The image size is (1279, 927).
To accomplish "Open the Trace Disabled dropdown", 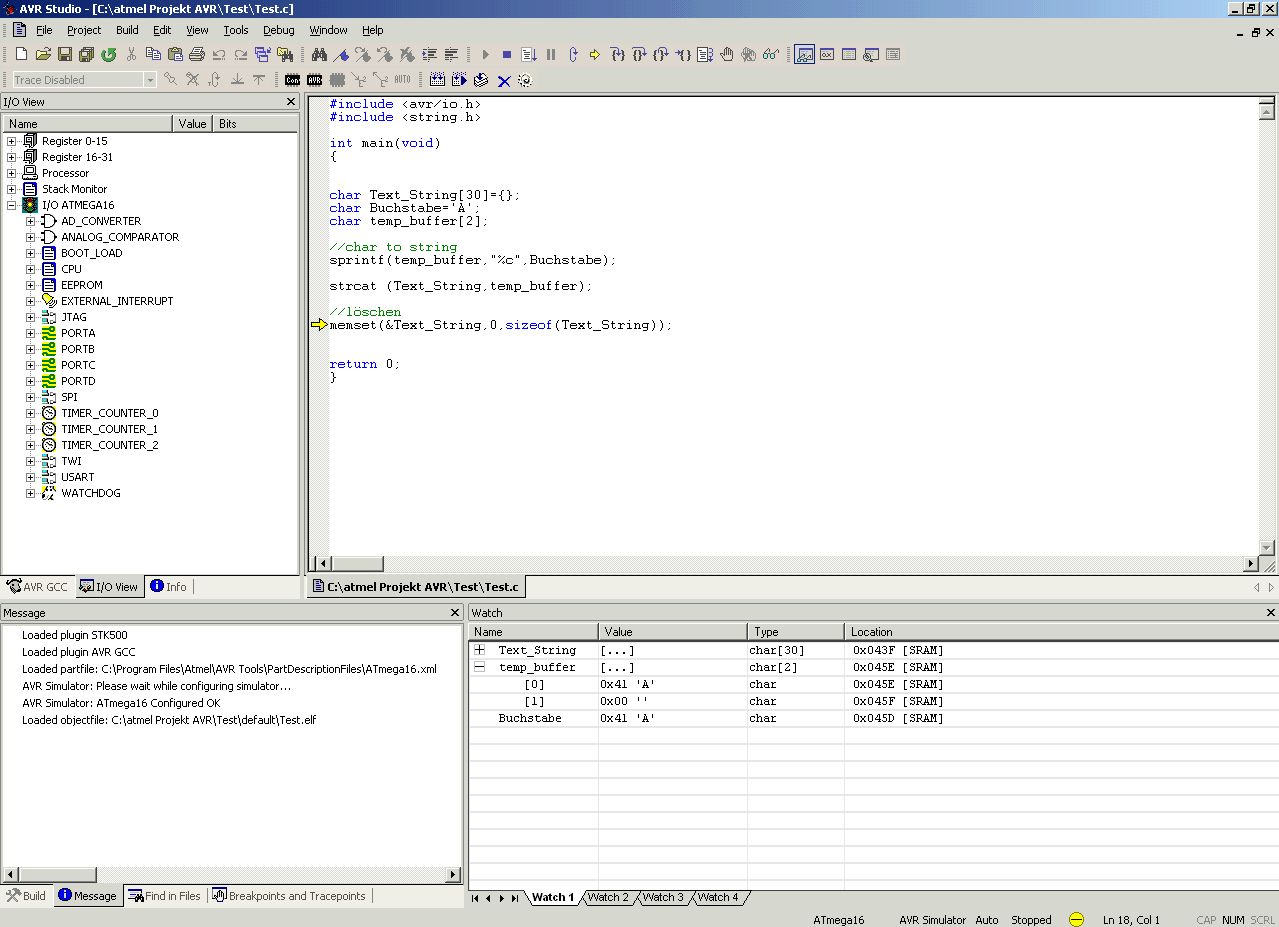I will 150,80.
